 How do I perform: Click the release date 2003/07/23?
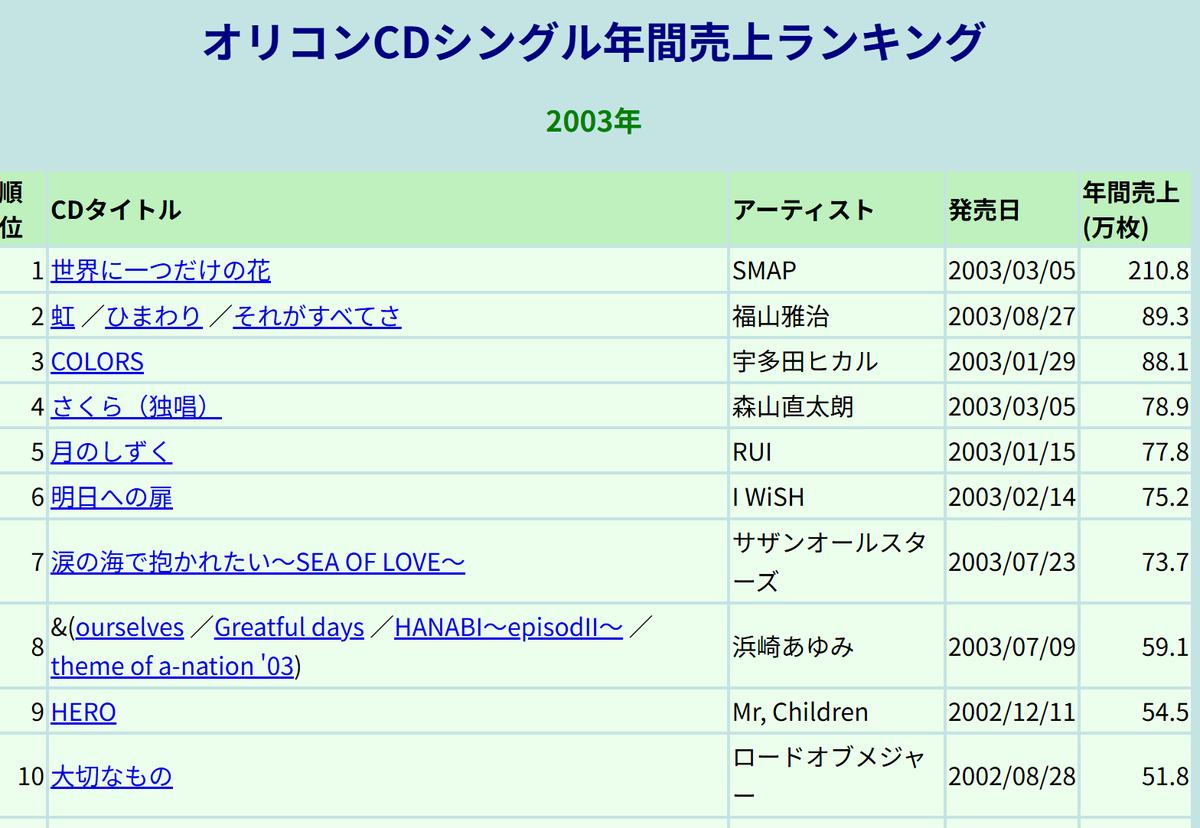[x=1012, y=562]
